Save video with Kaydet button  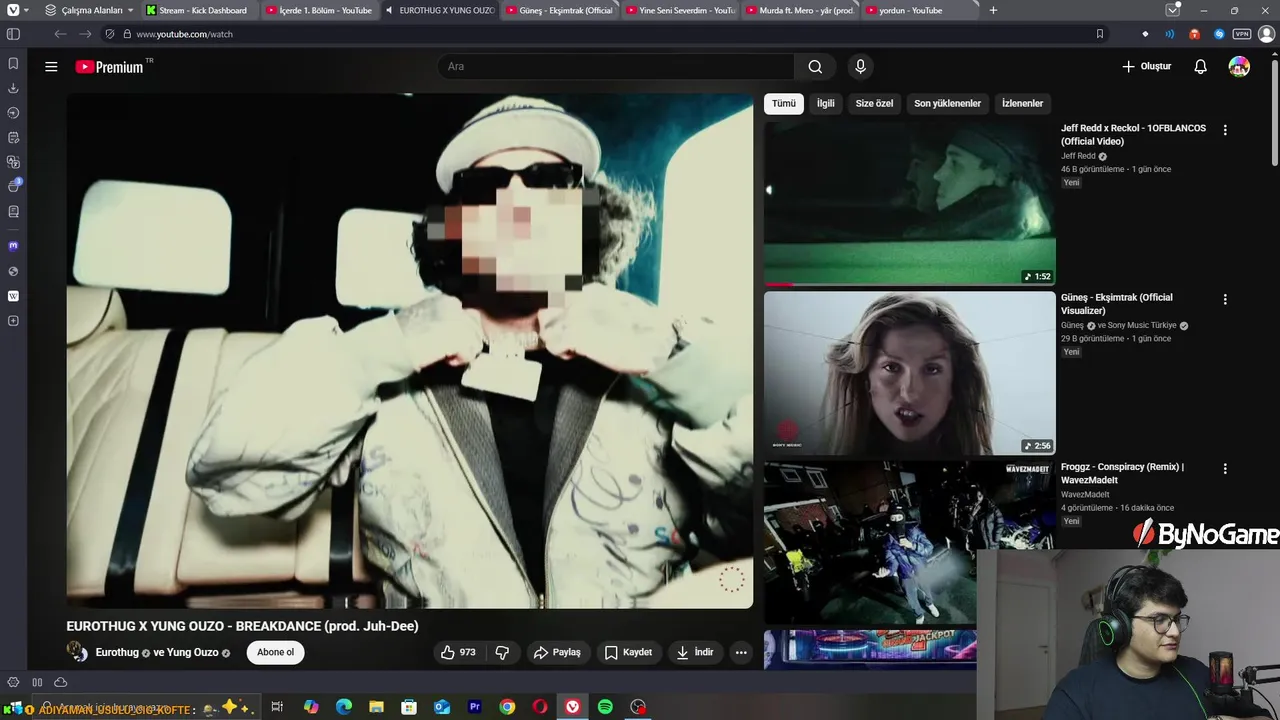coord(628,652)
